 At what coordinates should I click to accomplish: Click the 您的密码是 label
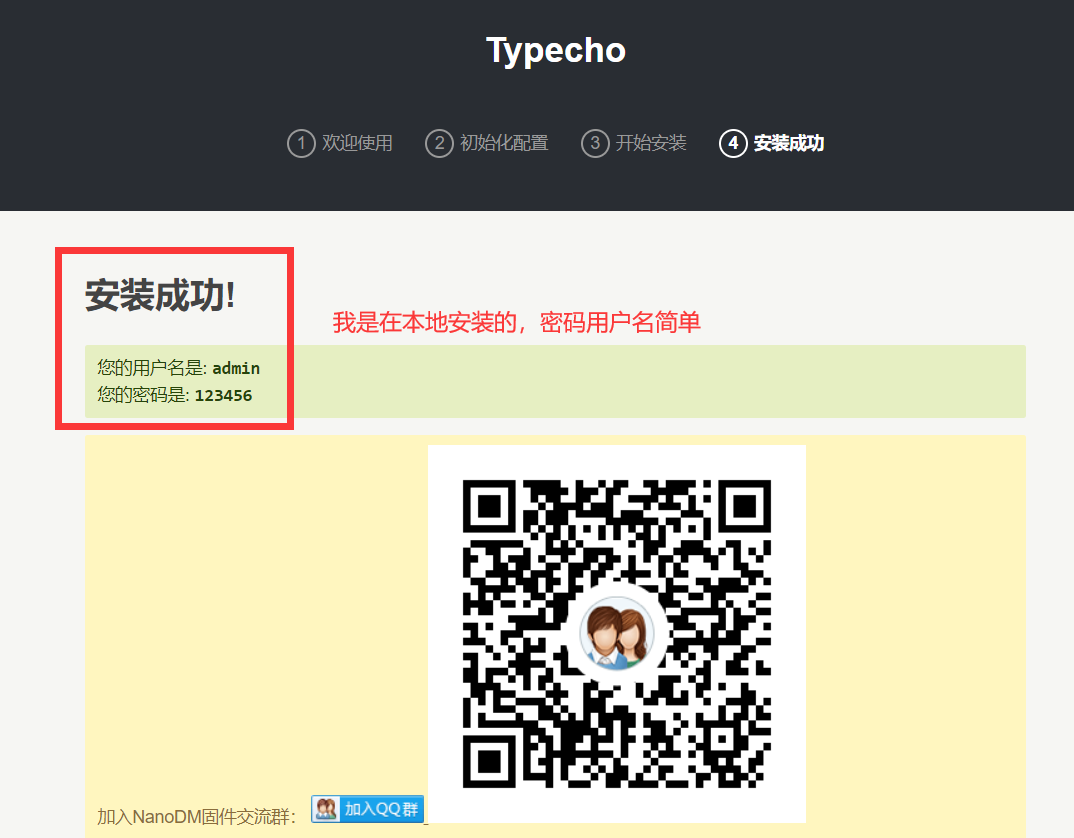pyautogui.click(x=143, y=395)
